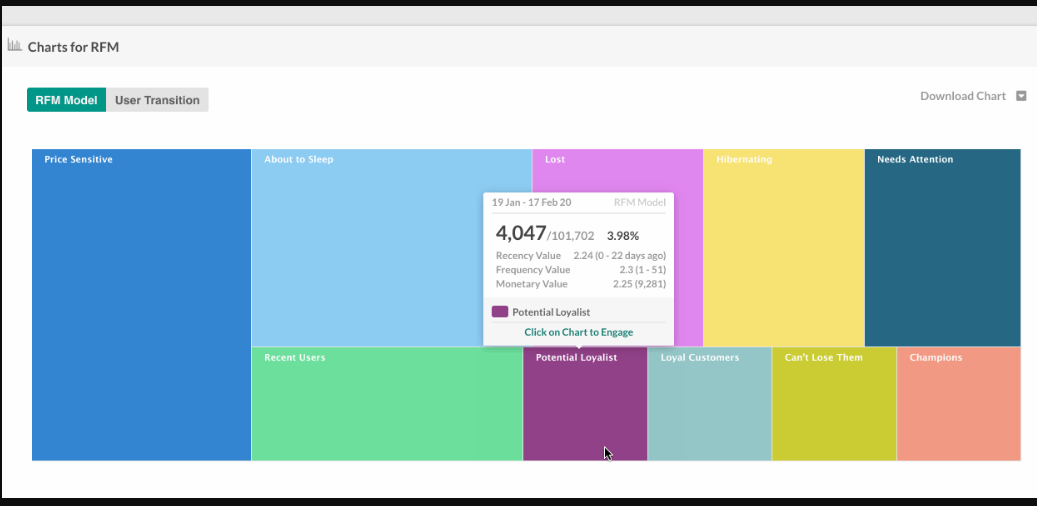The height and width of the screenshot is (506, 1037).
Task: Click the bar chart icon beside Charts for RFM
Action: (x=15, y=46)
